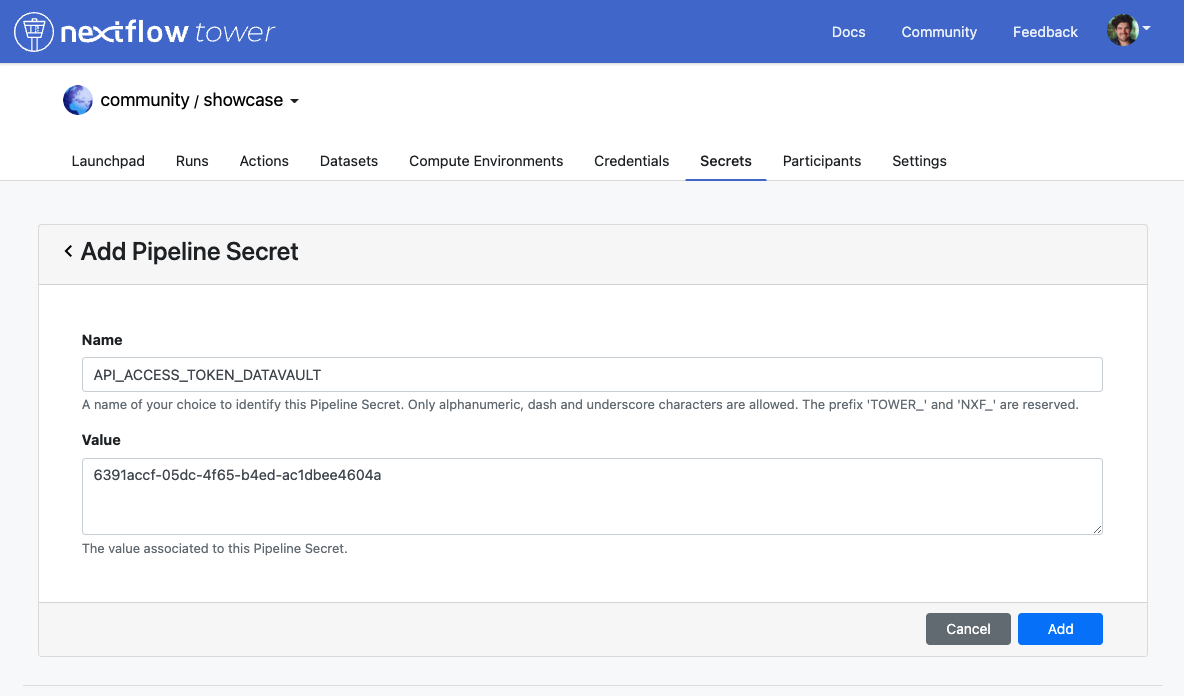Collapse the Add Pipeline Secret panel via chevron

[68, 251]
